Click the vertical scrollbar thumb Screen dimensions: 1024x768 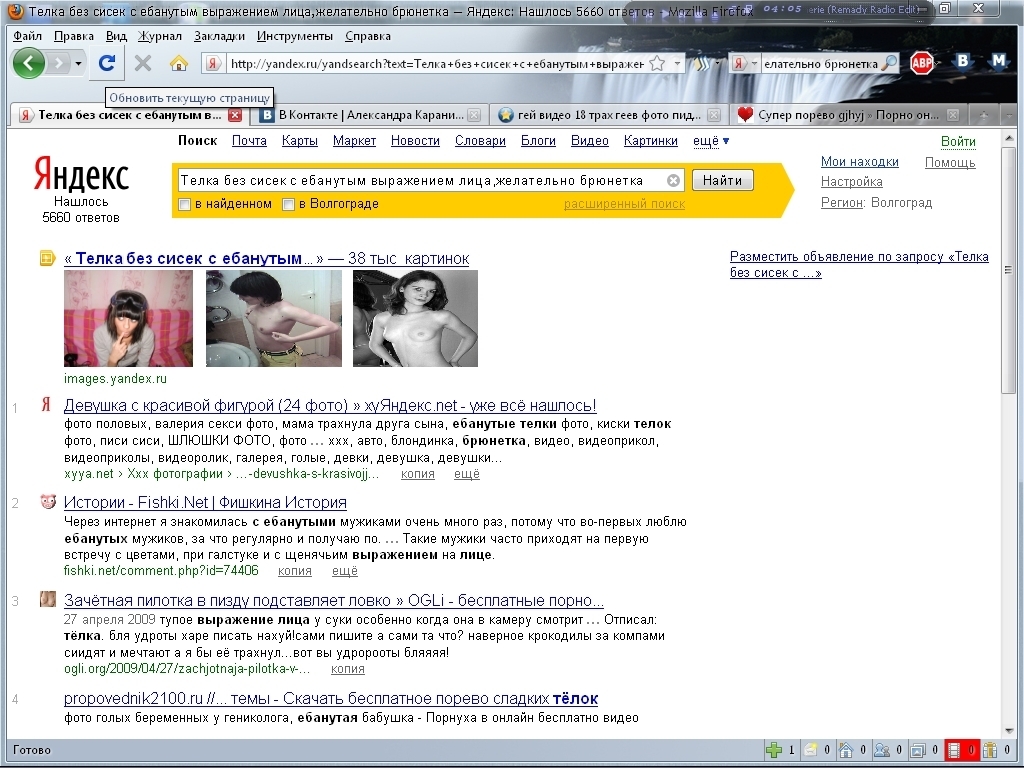1008,270
